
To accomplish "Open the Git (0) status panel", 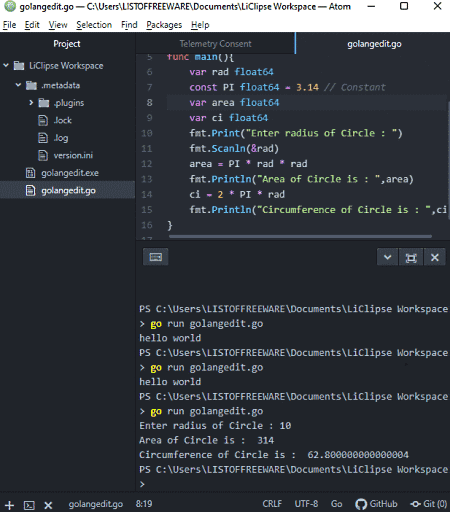I will click(429, 504).
